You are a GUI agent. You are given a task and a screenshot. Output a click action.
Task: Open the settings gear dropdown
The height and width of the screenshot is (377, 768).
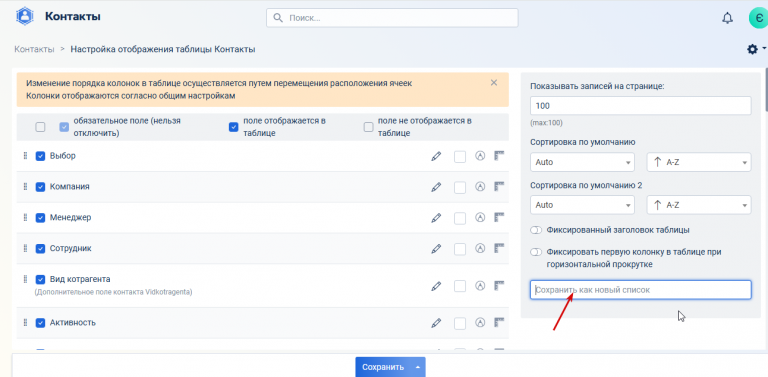[x=756, y=49]
